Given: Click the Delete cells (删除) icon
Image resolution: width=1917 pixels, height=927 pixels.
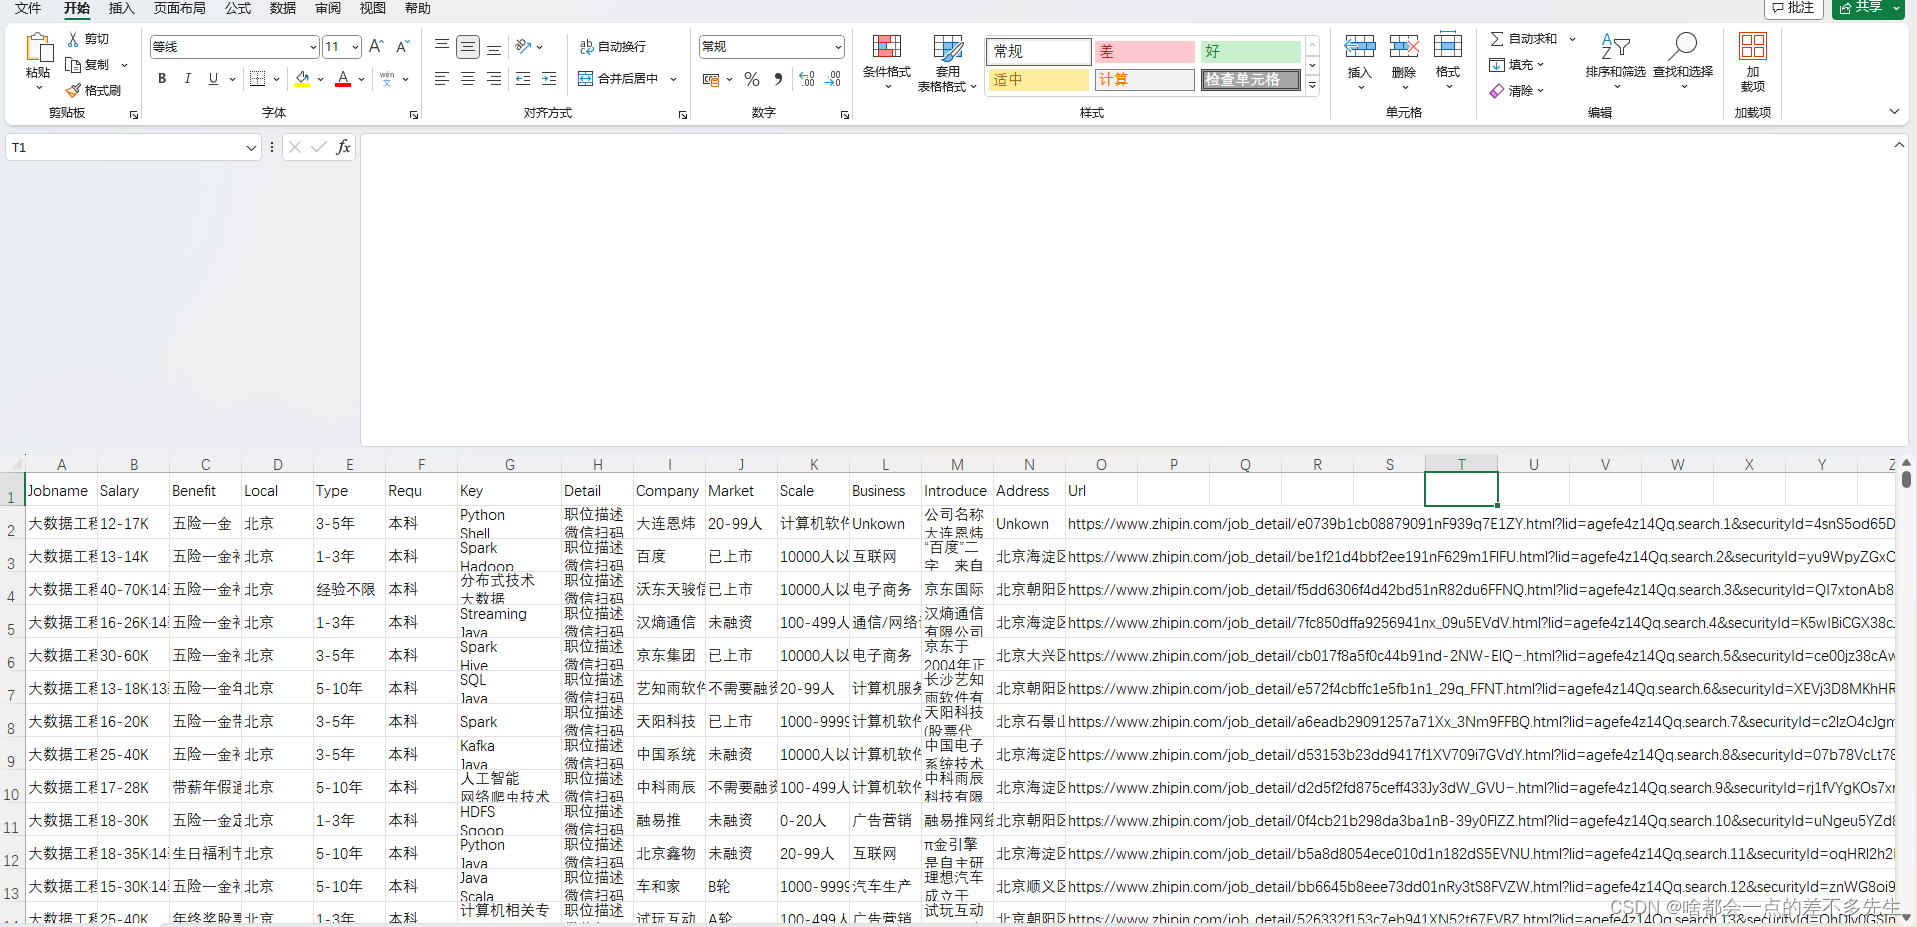Looking at the screenshot, I should pyautogui.click(x=1404, y=47).
